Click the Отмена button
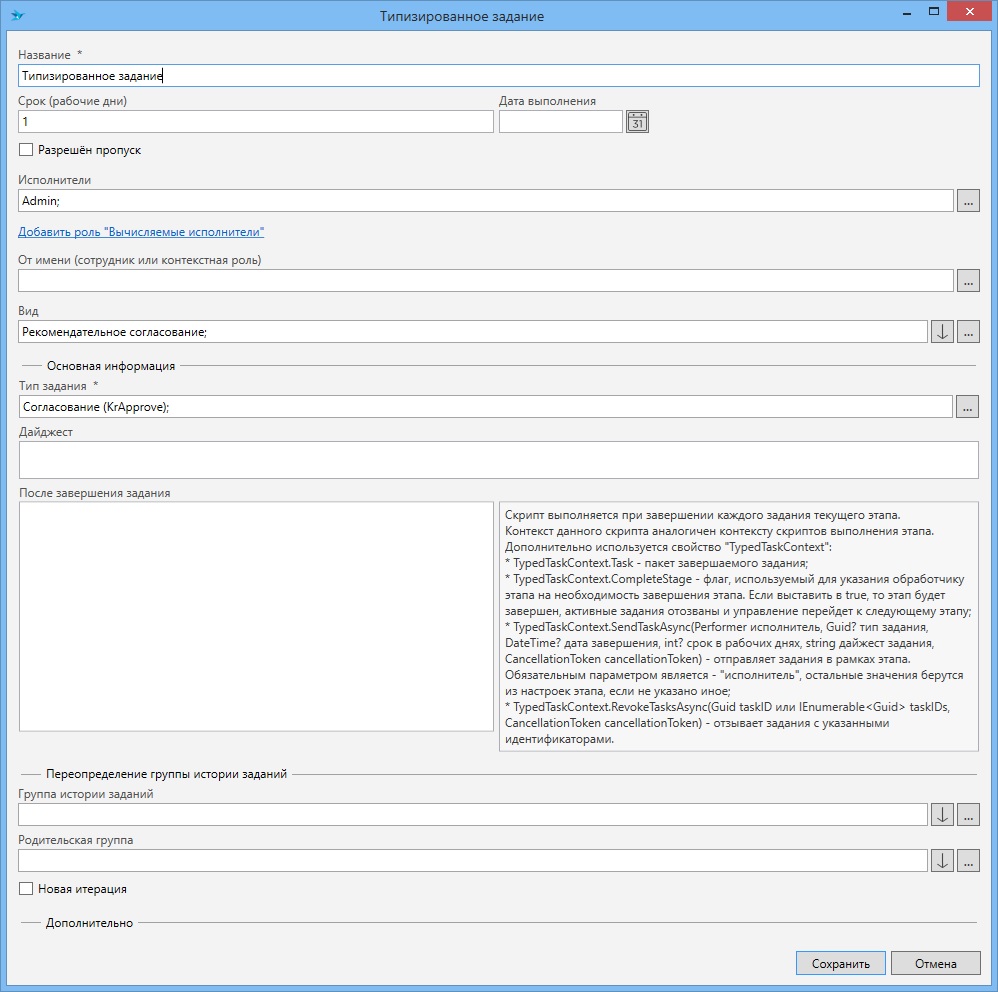This screenshot has height=992, width=998. pos(935,963)
